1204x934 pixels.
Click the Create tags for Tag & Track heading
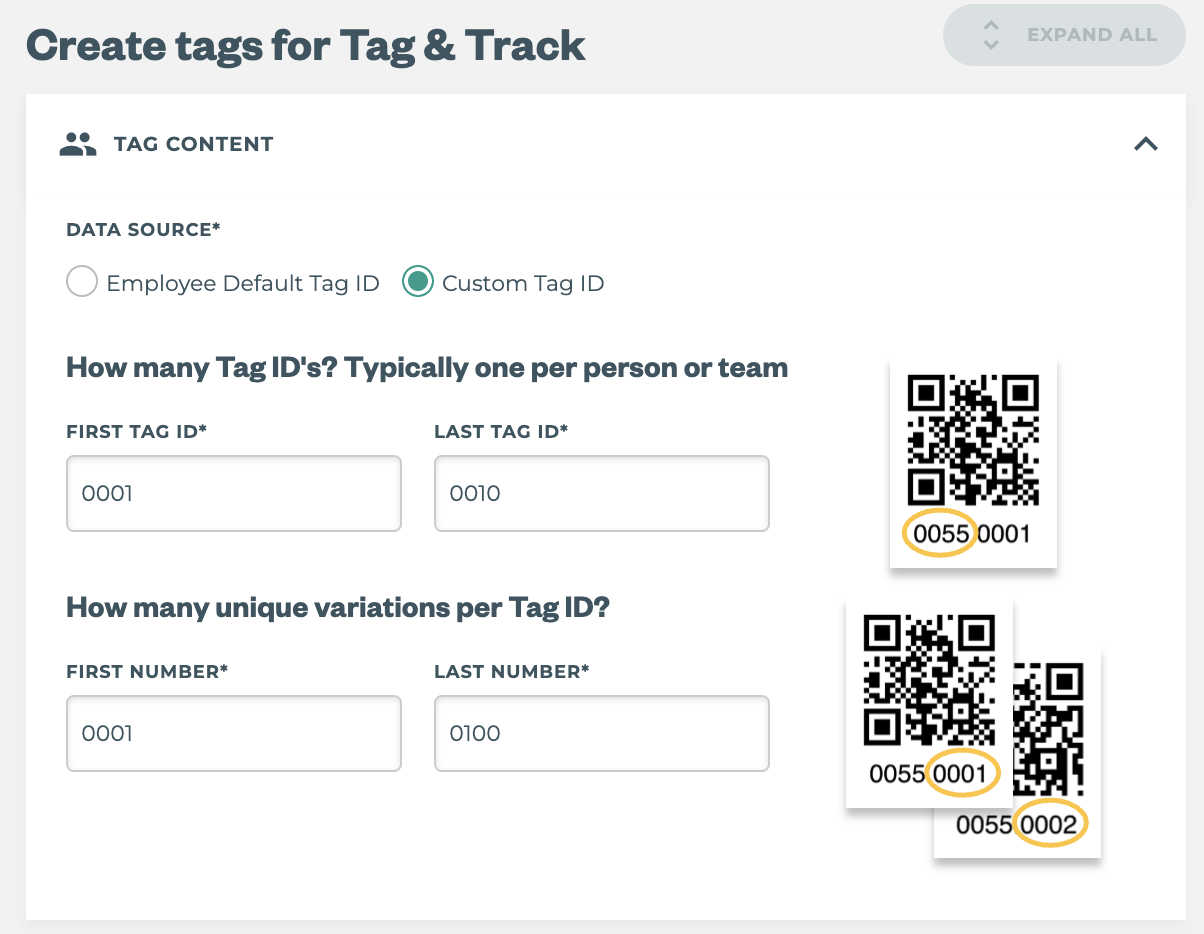(306, 46)
